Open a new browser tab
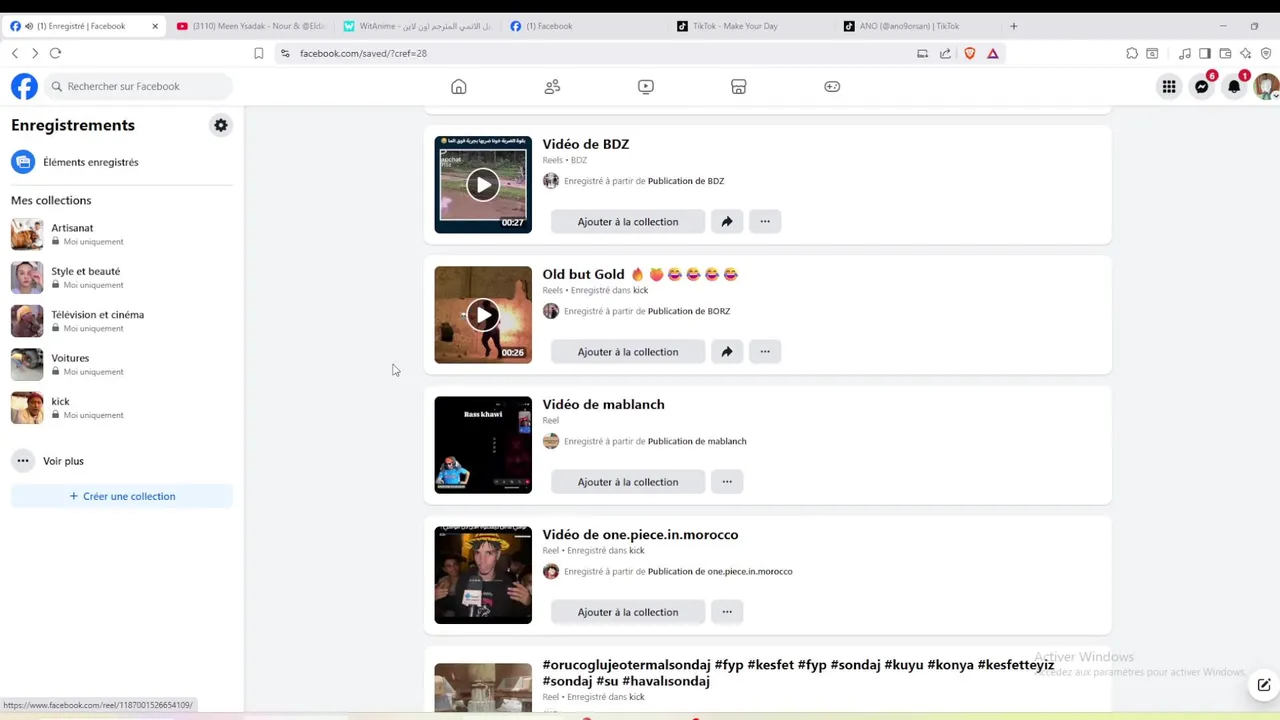This screenshot has width=1280, height=720. [x=1013, y=26]
